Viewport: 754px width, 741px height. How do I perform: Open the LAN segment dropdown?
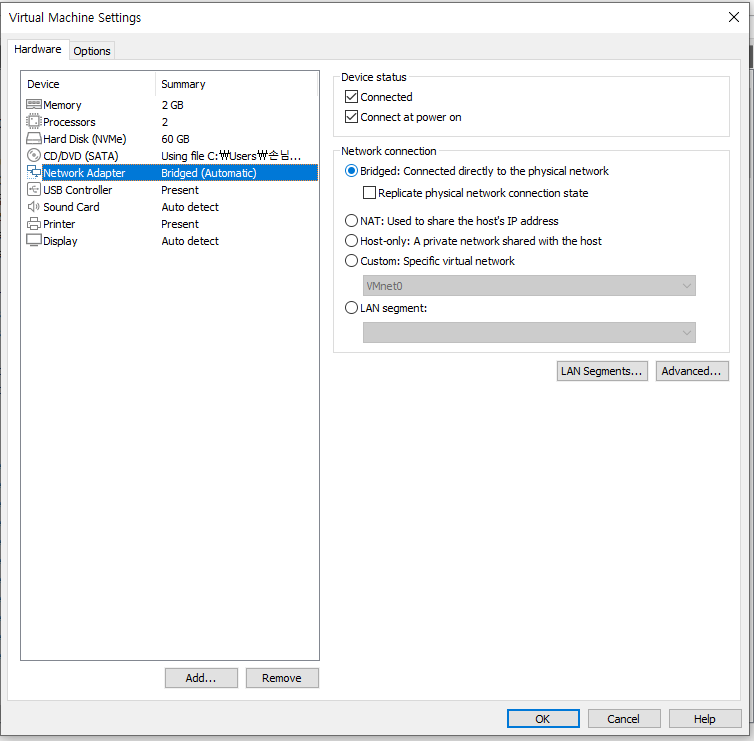coord(529,332)
